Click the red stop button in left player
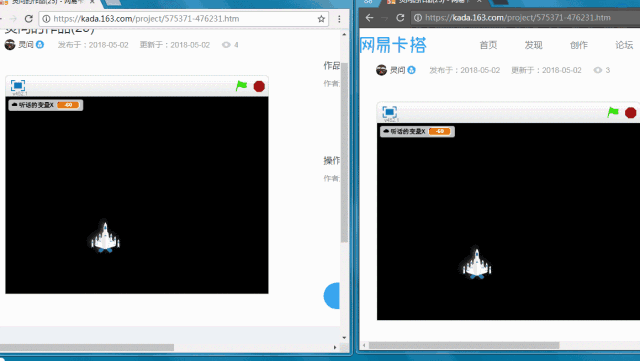 click(x=259, y=86)
